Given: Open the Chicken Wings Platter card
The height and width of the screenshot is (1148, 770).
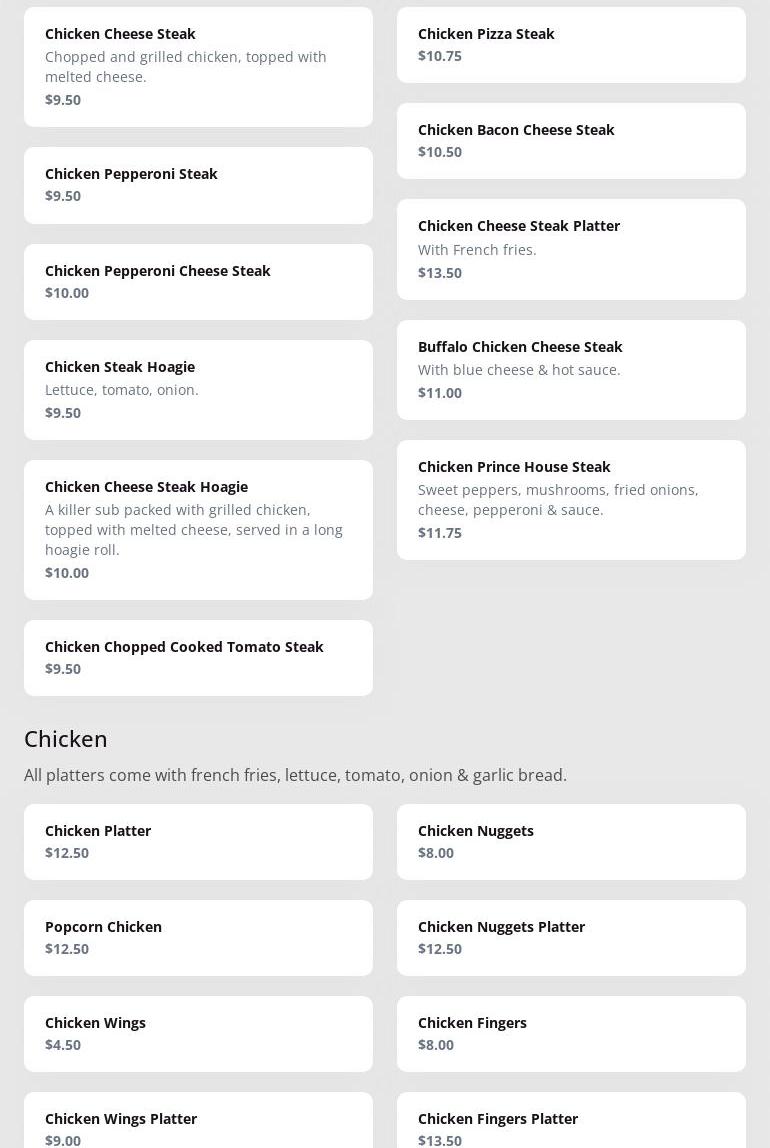Looking at the screenshot, I should (x=198, y=1128).
